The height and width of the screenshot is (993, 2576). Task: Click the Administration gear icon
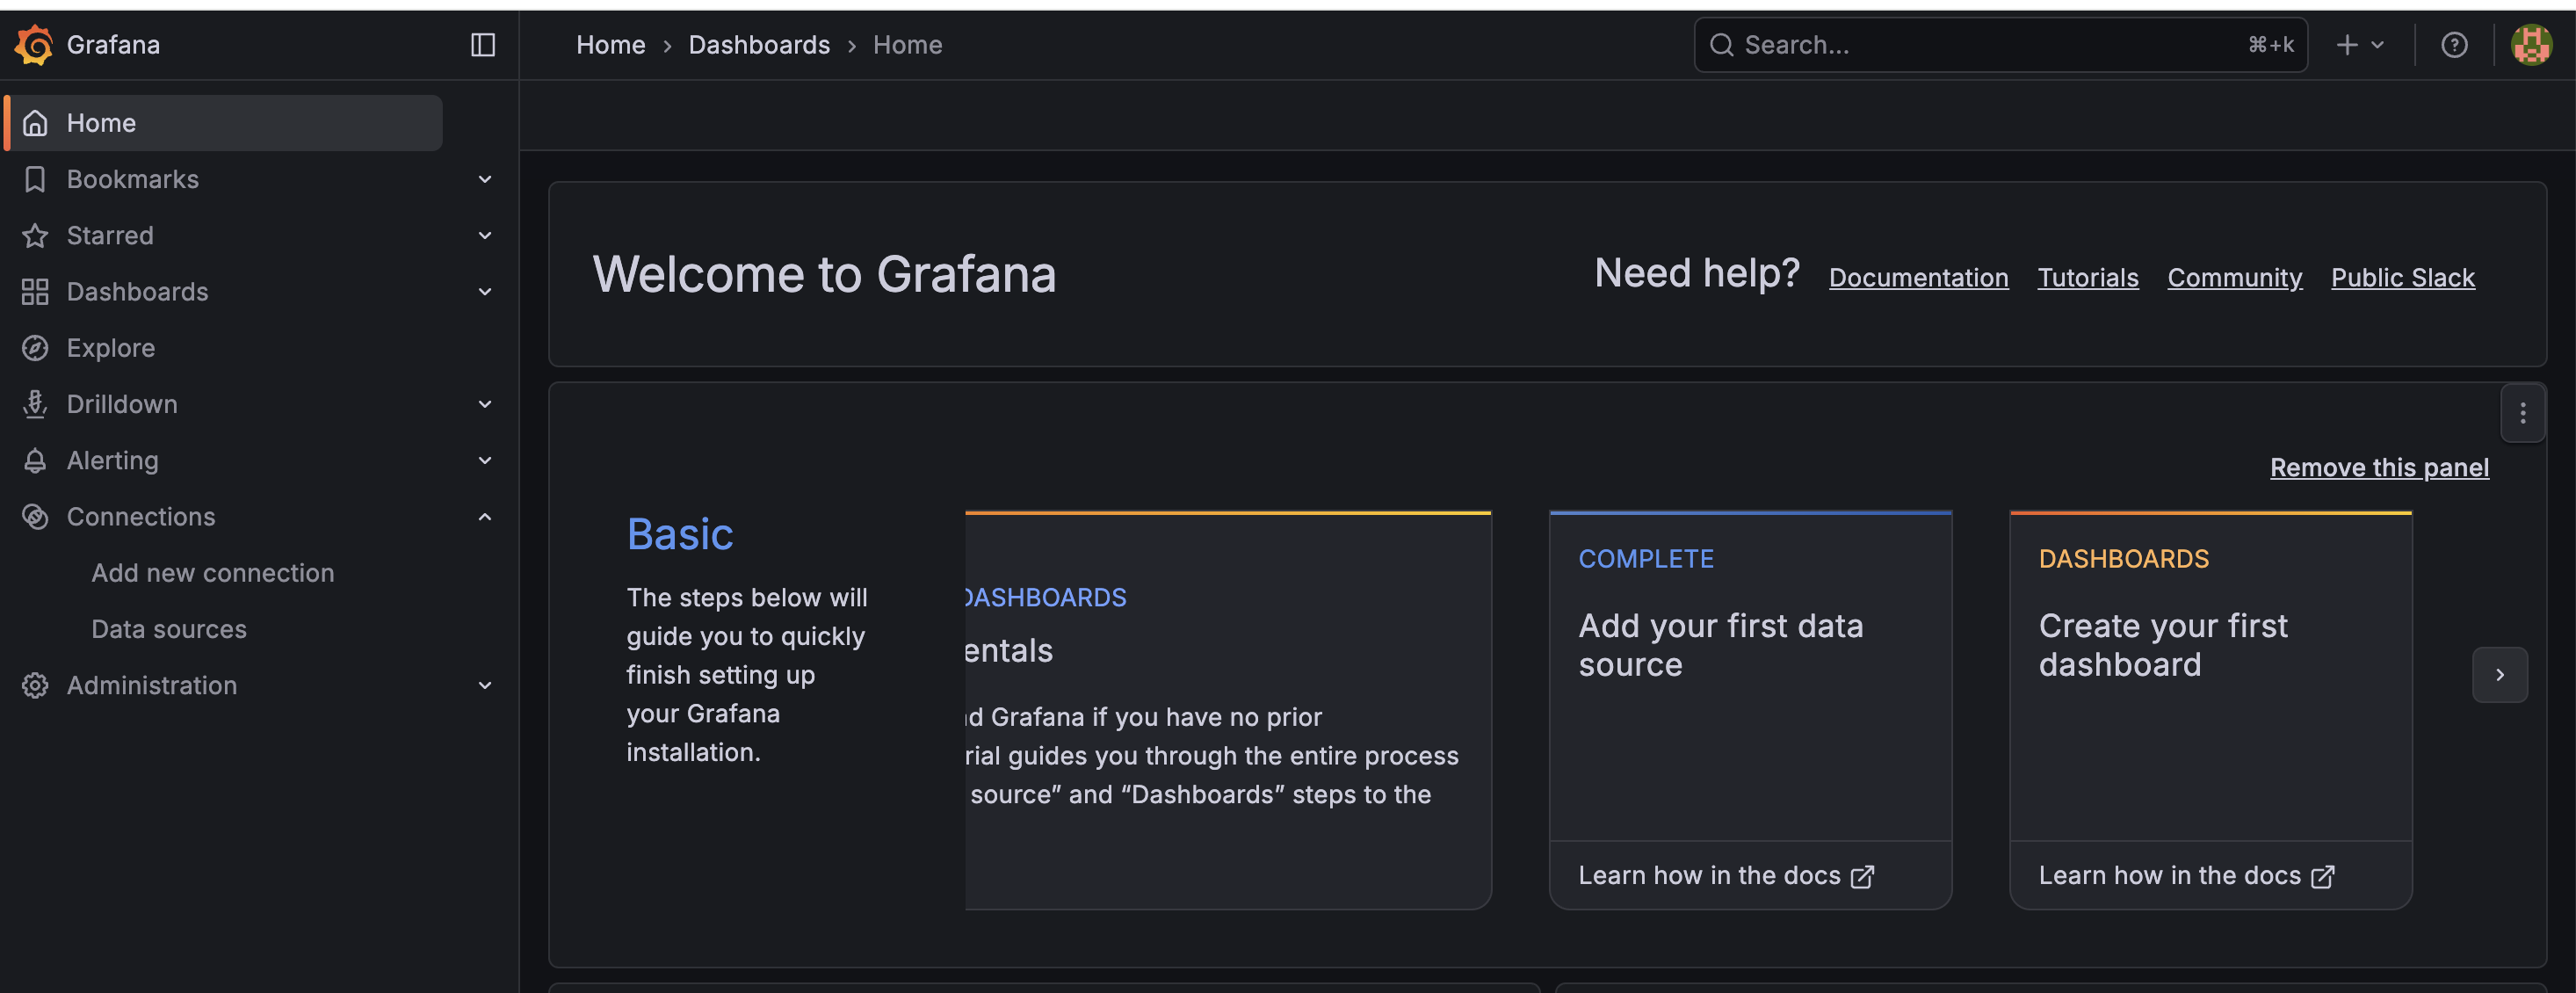click(36, 685)
